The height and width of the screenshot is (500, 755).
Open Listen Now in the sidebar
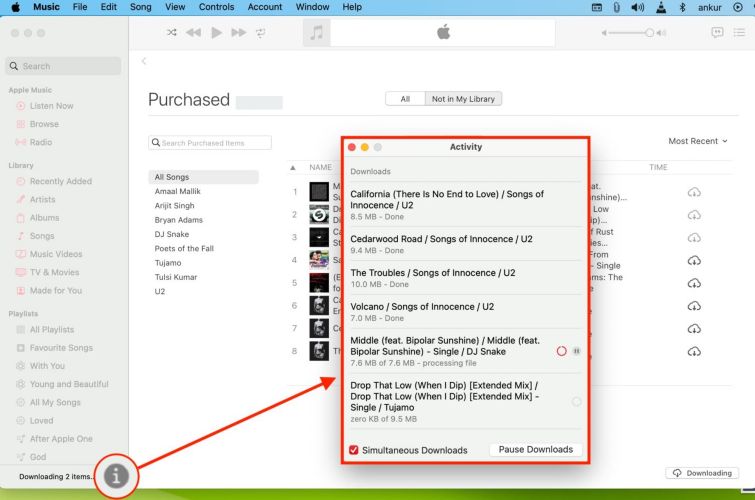pyautogui.click(x=50, y=105)
